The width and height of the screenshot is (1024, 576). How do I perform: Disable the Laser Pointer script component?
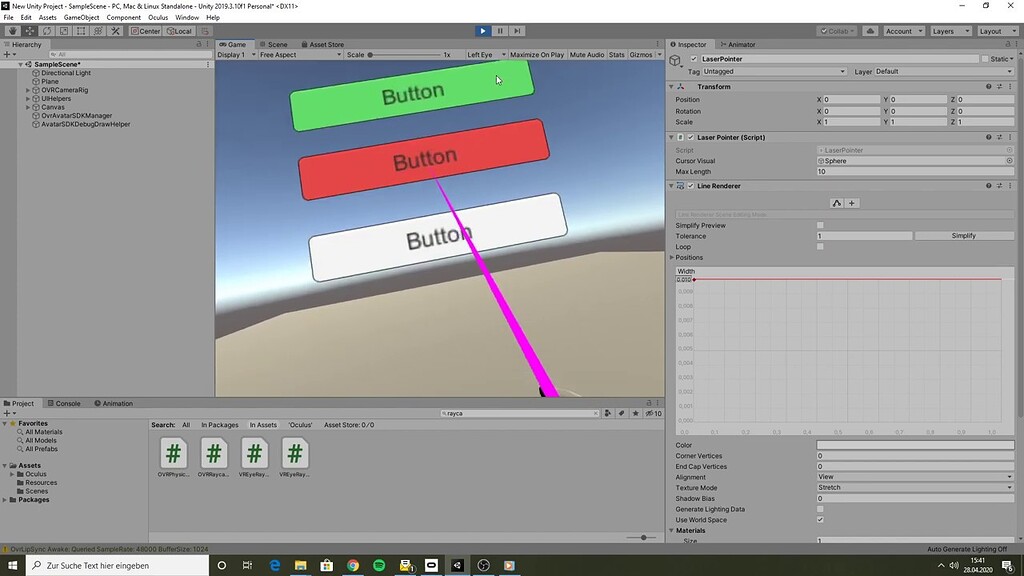(690, 137)
